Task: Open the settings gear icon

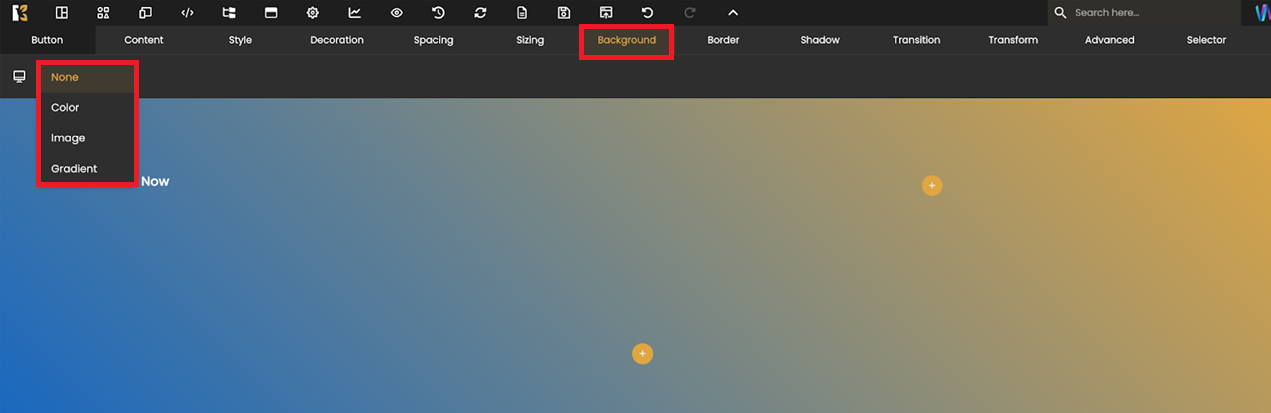Action: pyautogui.click(x=312, y=13)
